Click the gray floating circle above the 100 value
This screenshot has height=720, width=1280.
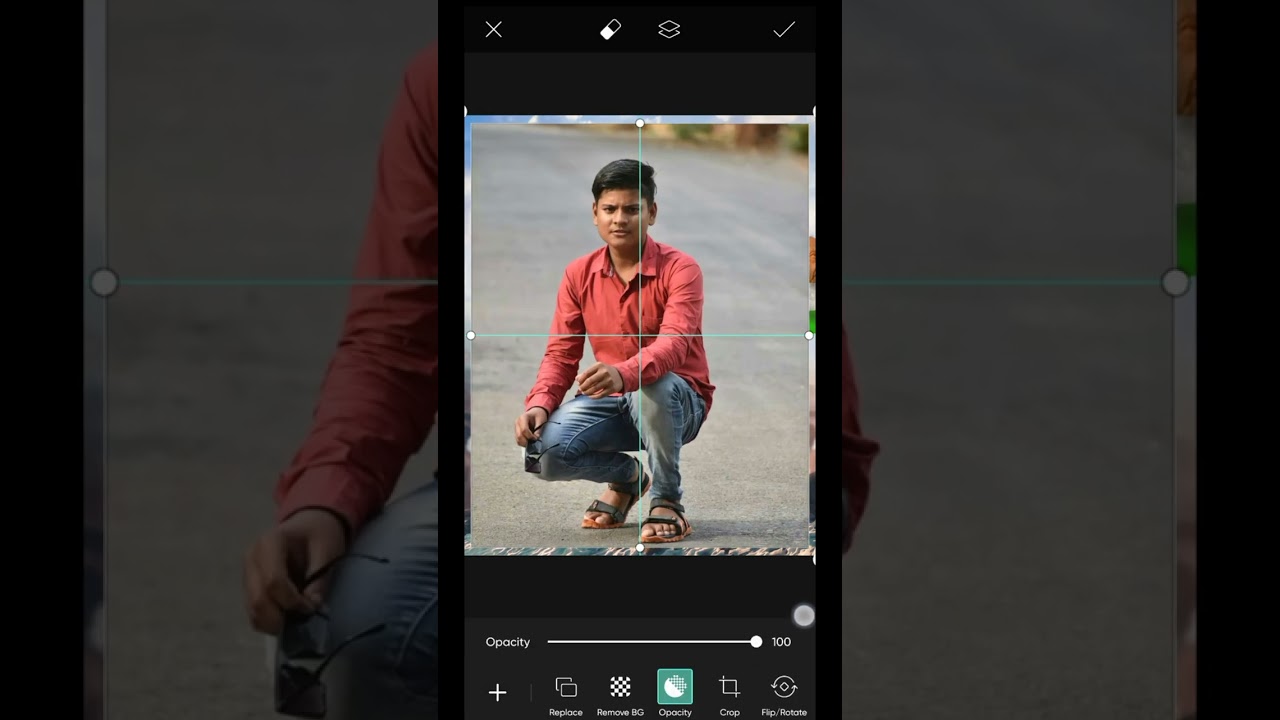click(x=804, y=616)
